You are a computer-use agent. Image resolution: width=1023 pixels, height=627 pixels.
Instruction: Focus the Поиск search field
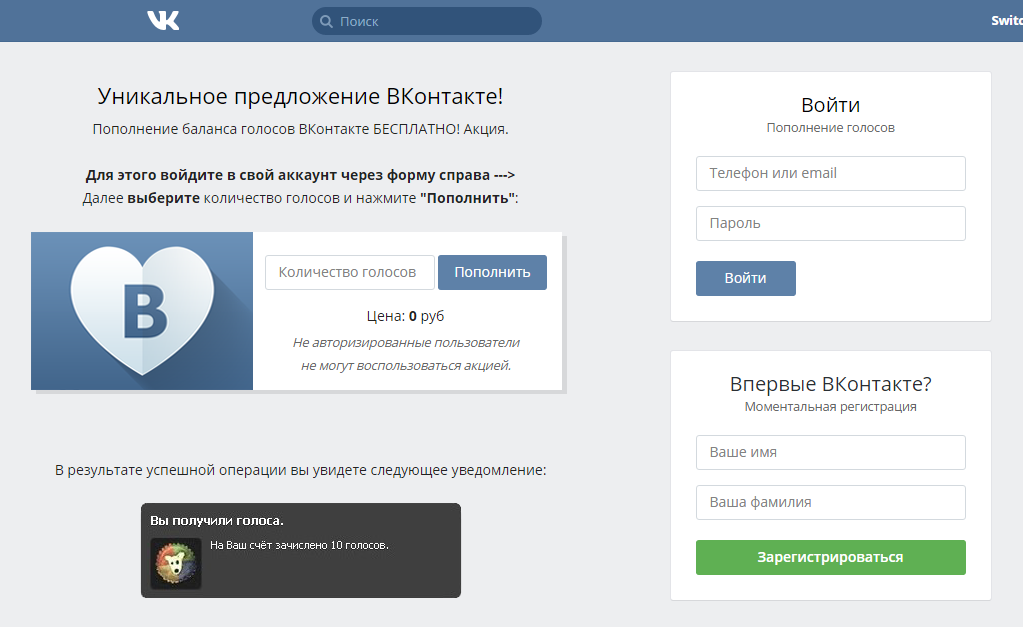pyautogui.click(x=427, y=21)
